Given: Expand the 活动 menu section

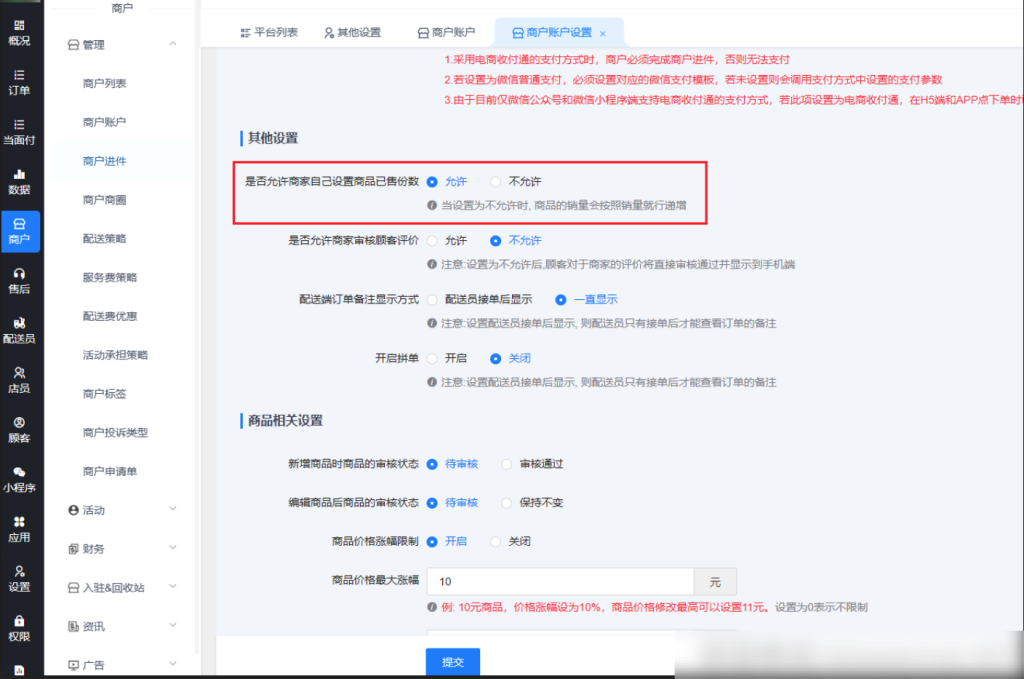Looking at the screenshot, I should pos(173,510).
